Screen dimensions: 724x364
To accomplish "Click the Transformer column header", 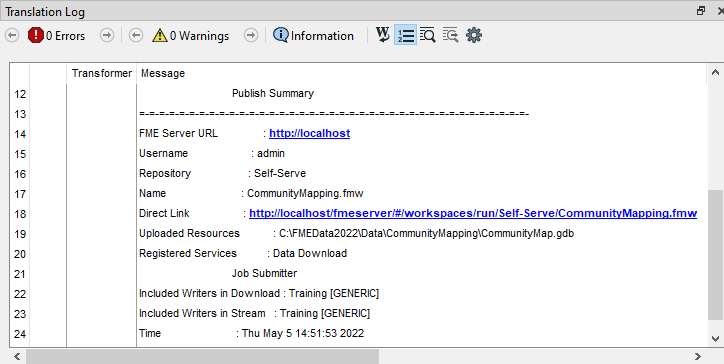I will [102, 73].
